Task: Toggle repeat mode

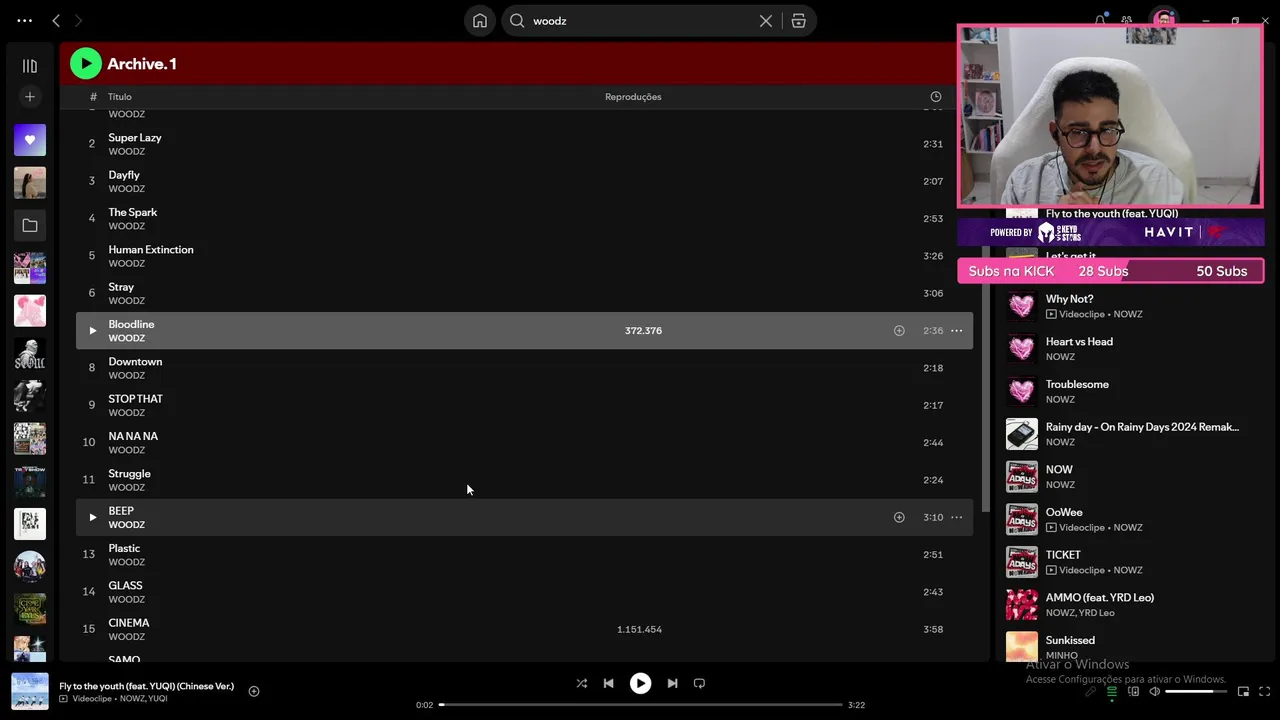Action: [699, 684]
